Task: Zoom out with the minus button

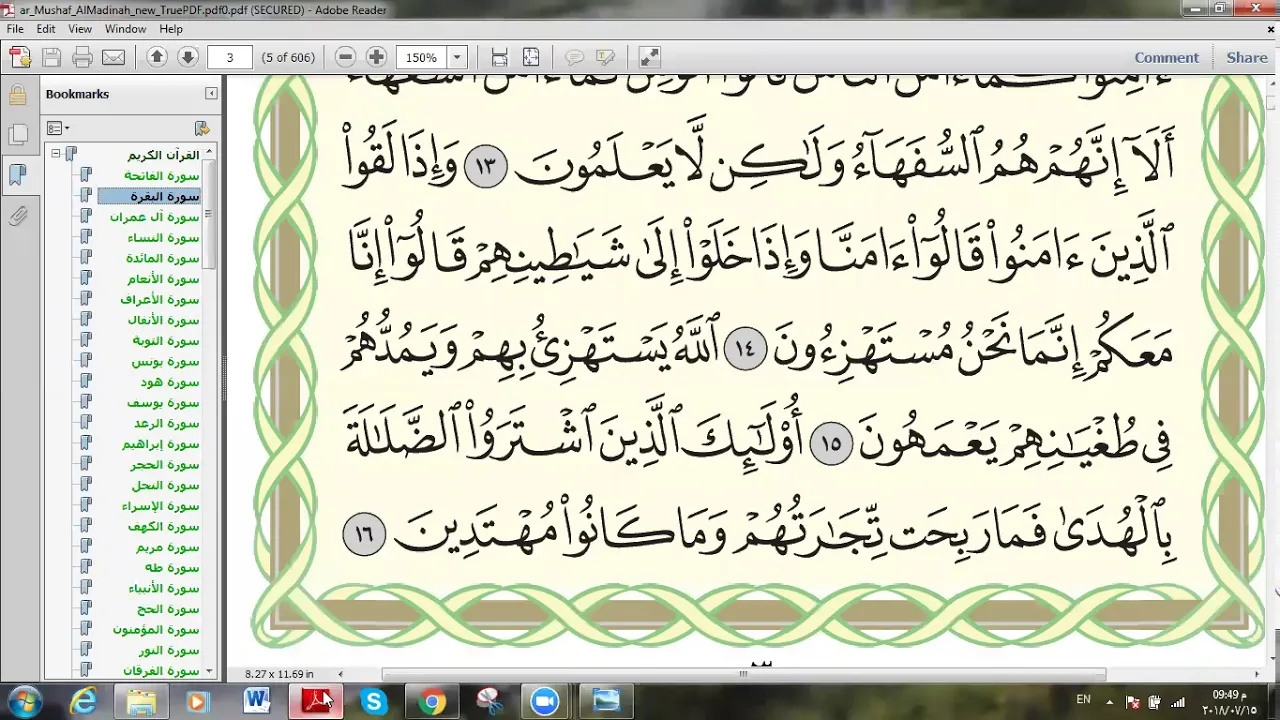Action: click(346, 57)
